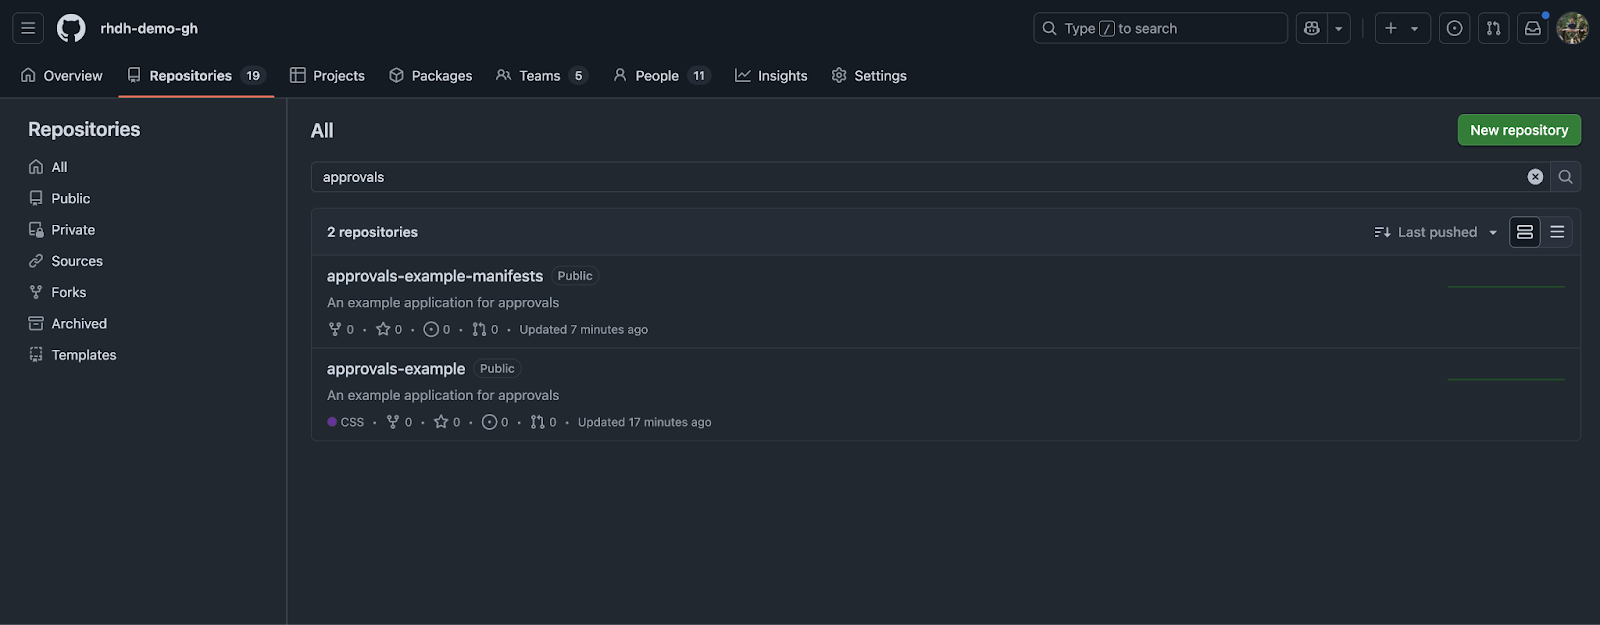Open the hamburger navigation menu
Image resolution: width=1600 pixels, height=625 pixels.
(x=28, y=28)
